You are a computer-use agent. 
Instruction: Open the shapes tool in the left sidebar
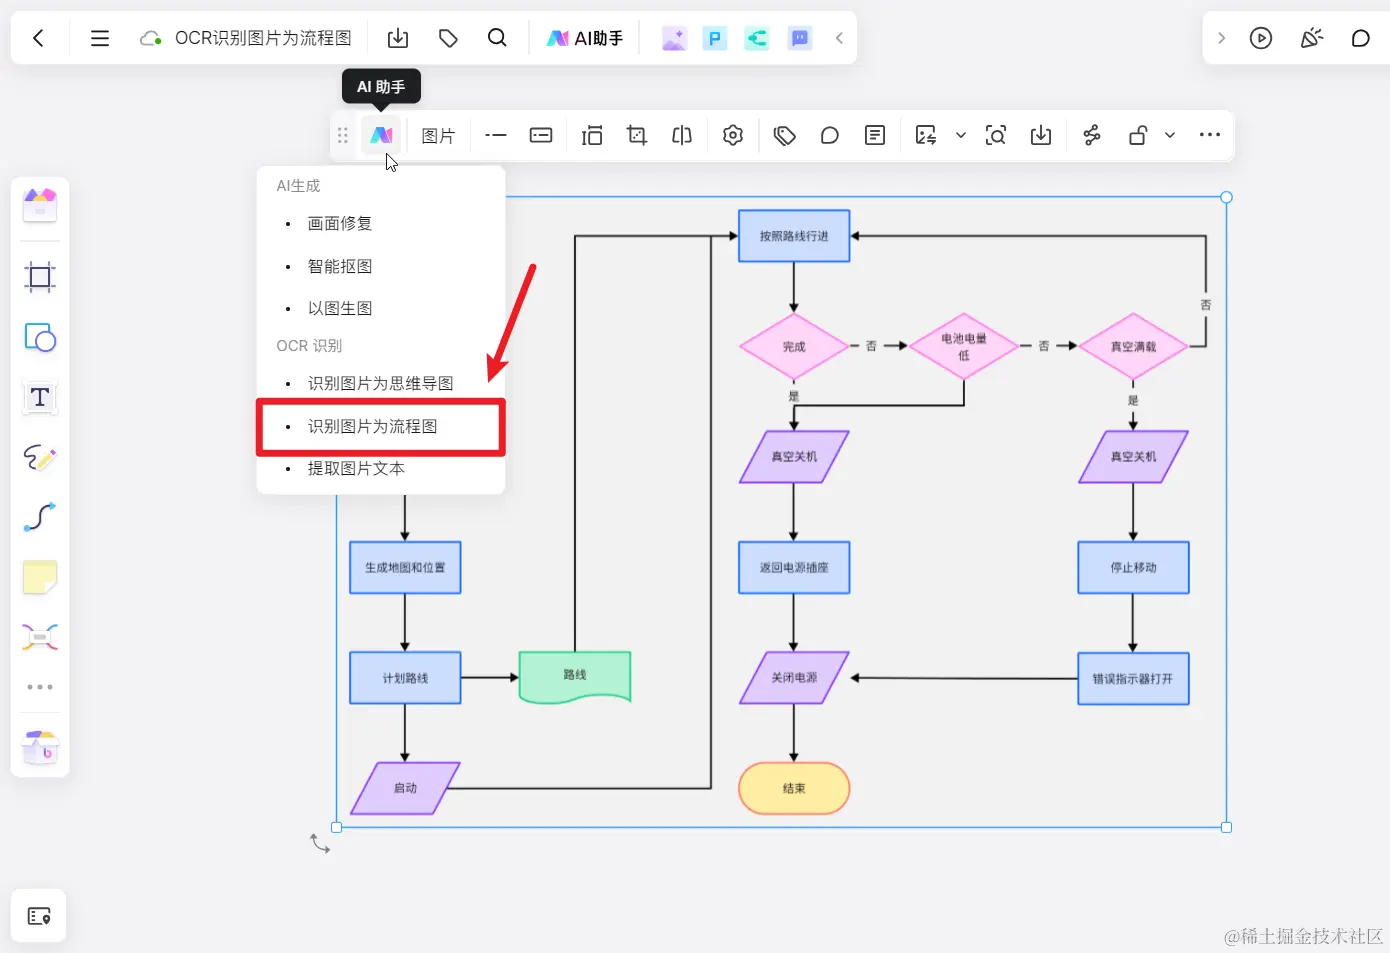point(39,337)
